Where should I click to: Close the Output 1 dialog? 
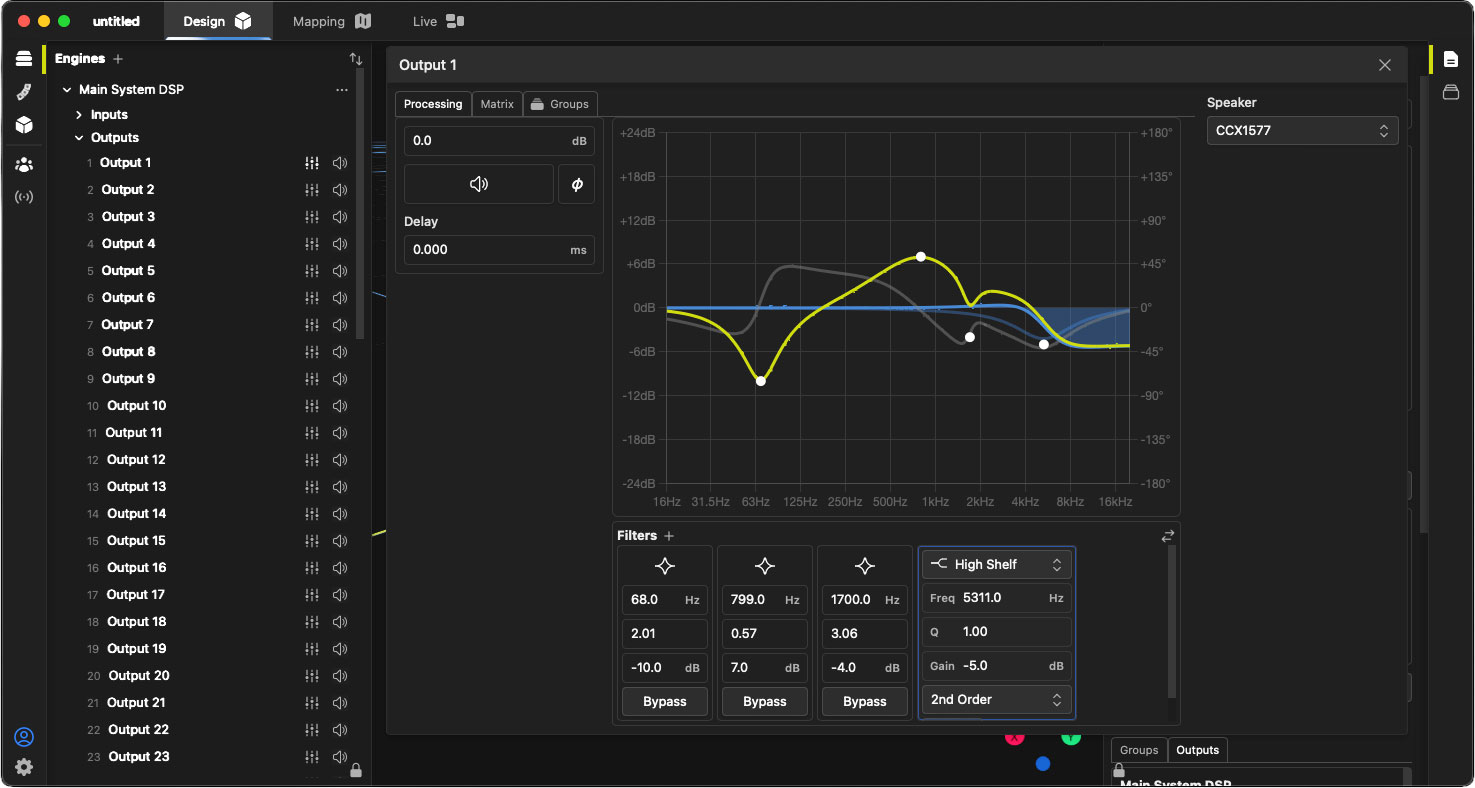pyautogui.click(x=1385, y=65)
